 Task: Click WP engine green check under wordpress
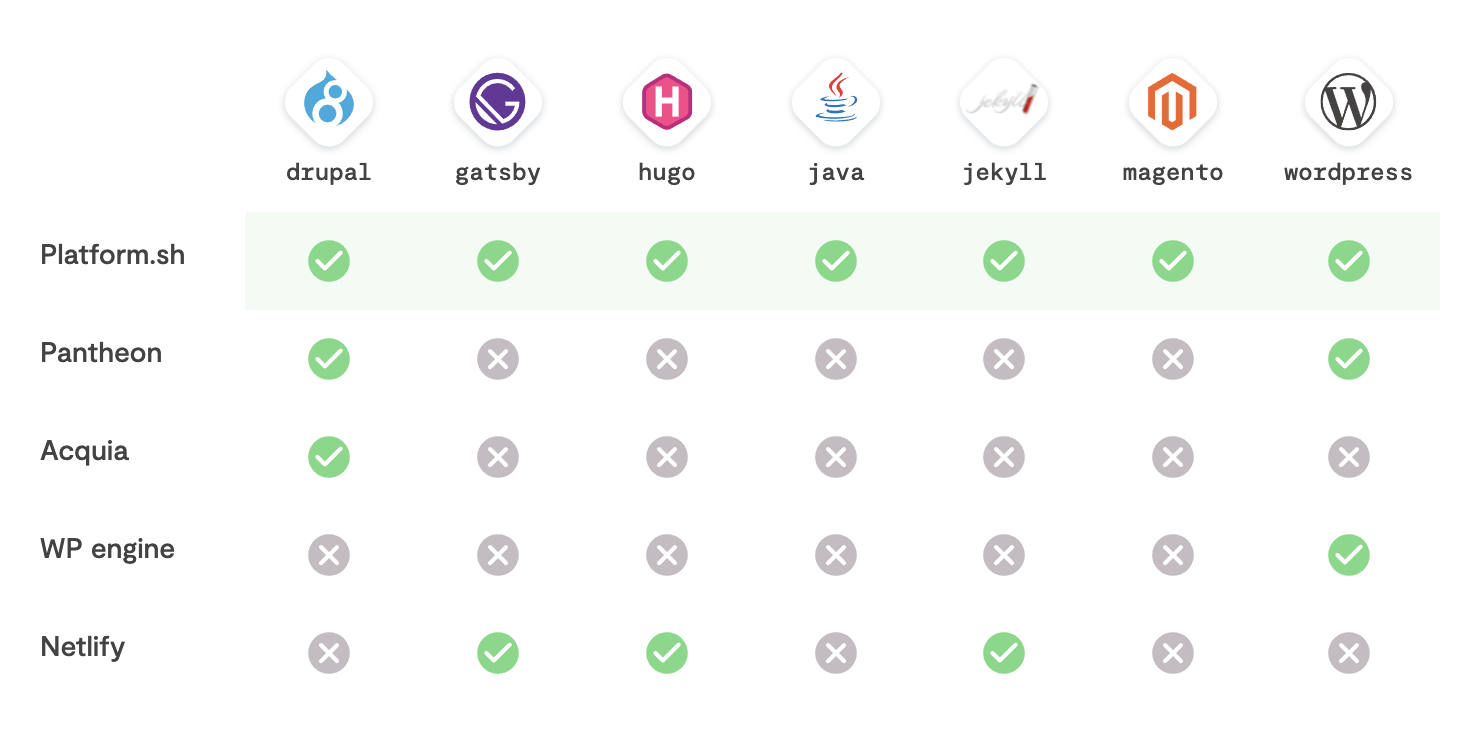[1349, 555]
